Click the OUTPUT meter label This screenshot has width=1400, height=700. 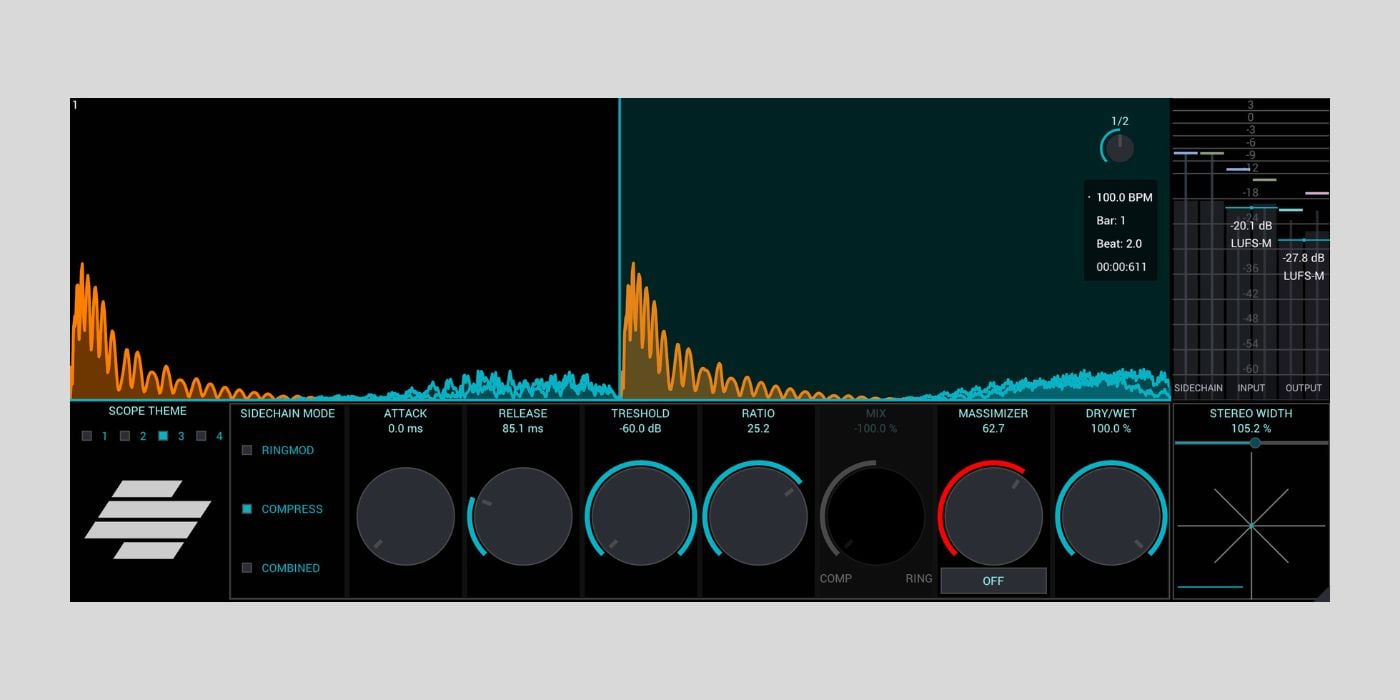pos(1304,388)
